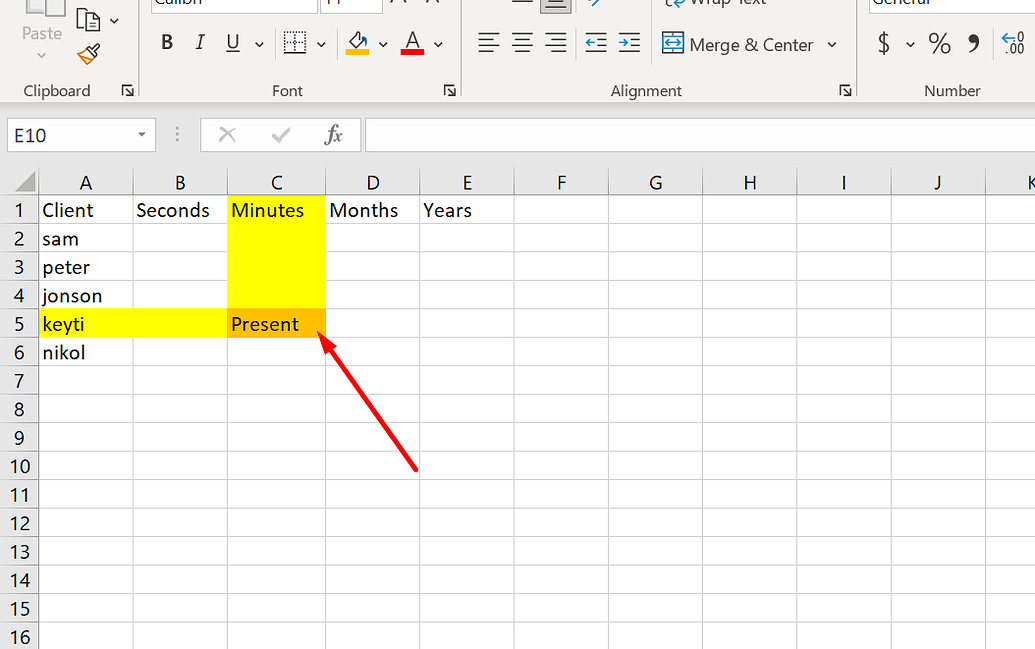Image resolution: width=1035 pixels, height=649 pixels.
Task: Open the Borders dropdown menu
Action: pos(320,43)
